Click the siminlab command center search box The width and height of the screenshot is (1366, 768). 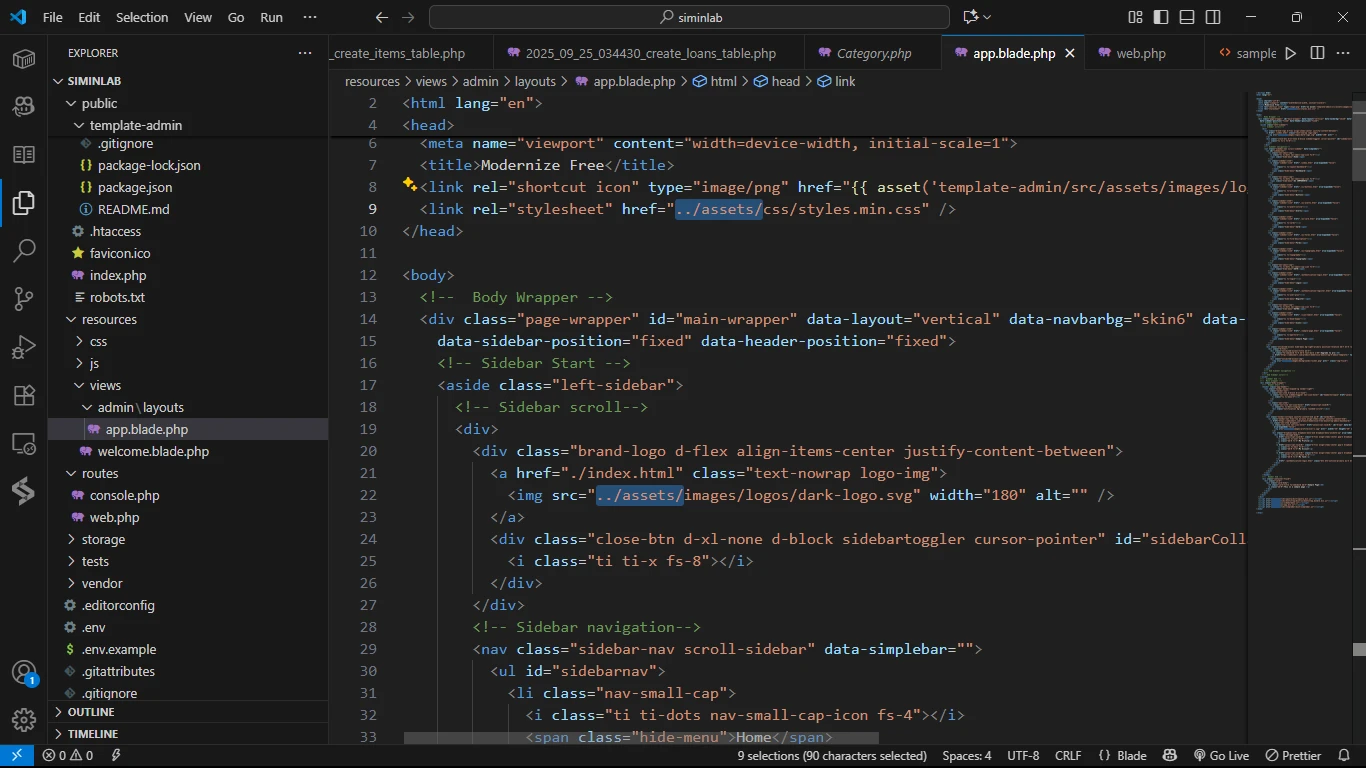coord(689,17)
